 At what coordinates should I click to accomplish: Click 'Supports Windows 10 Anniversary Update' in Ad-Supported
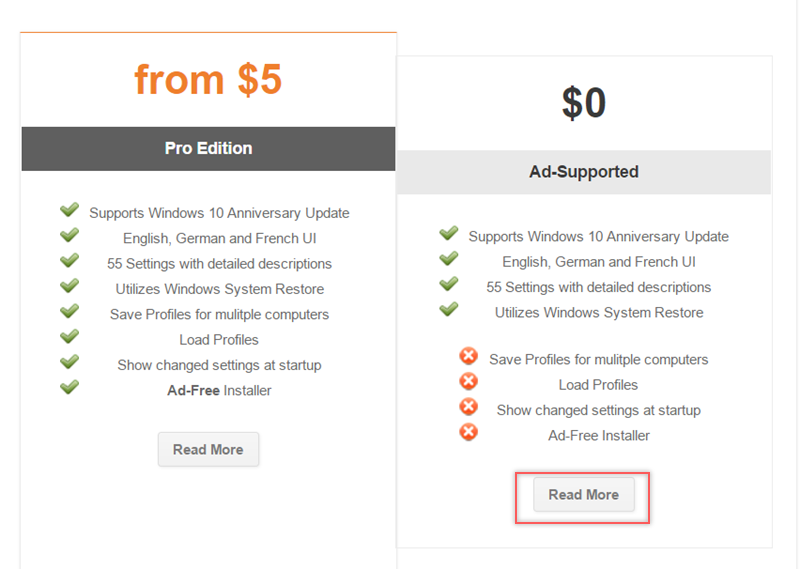[x=598, y=237]
